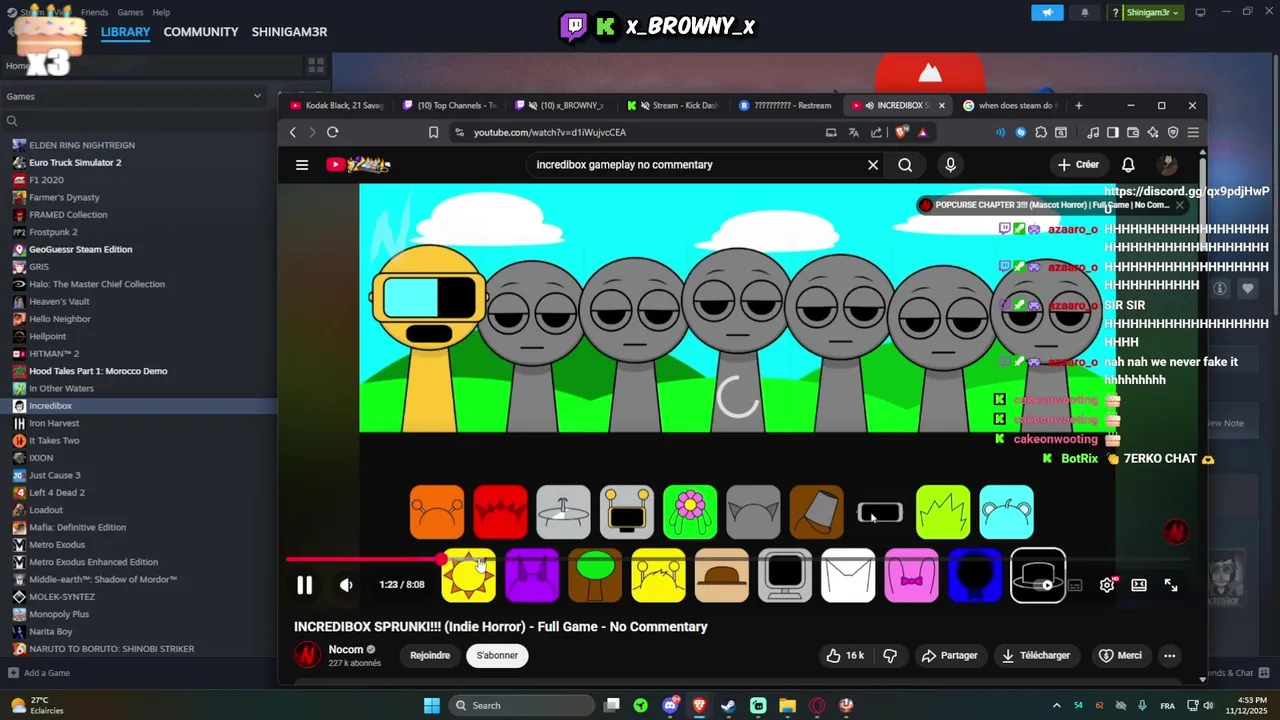Go back in the browser

pyautogui.click(x=292, y=132)
